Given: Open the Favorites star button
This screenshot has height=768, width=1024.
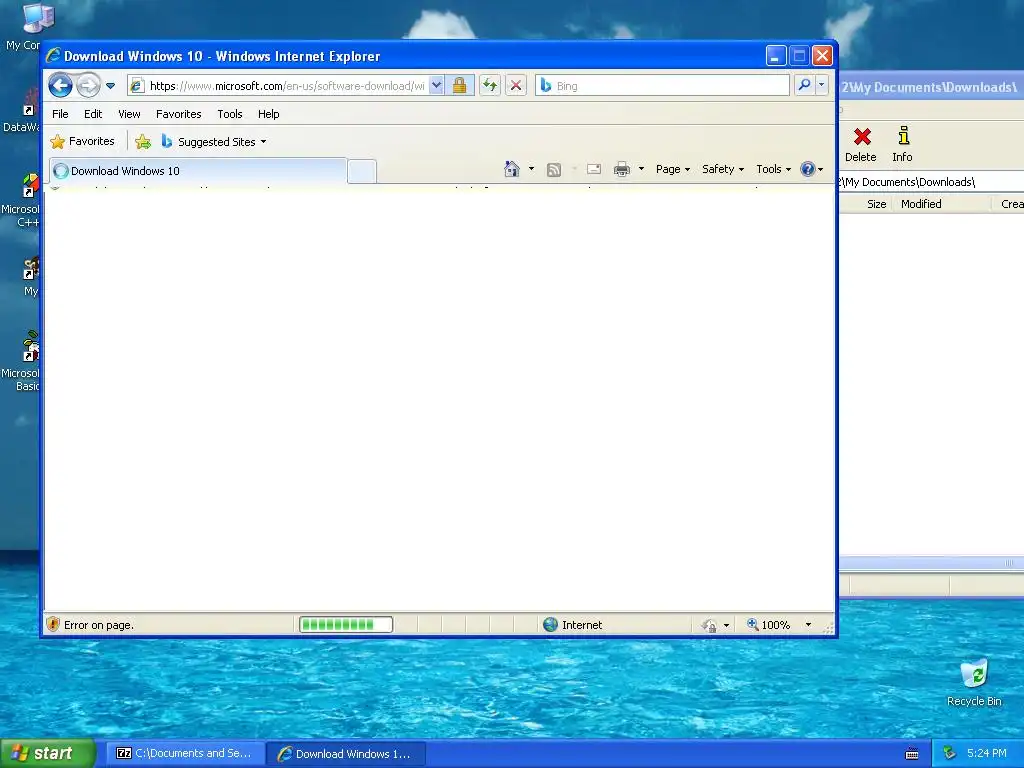Looking at the screenshot, I should tap(82, 141).
